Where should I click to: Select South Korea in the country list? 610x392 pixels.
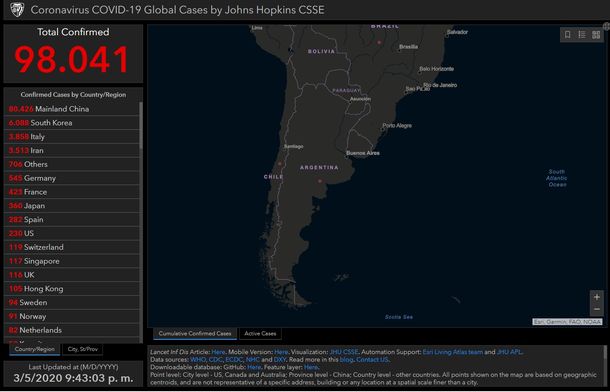tap(71, 123)
